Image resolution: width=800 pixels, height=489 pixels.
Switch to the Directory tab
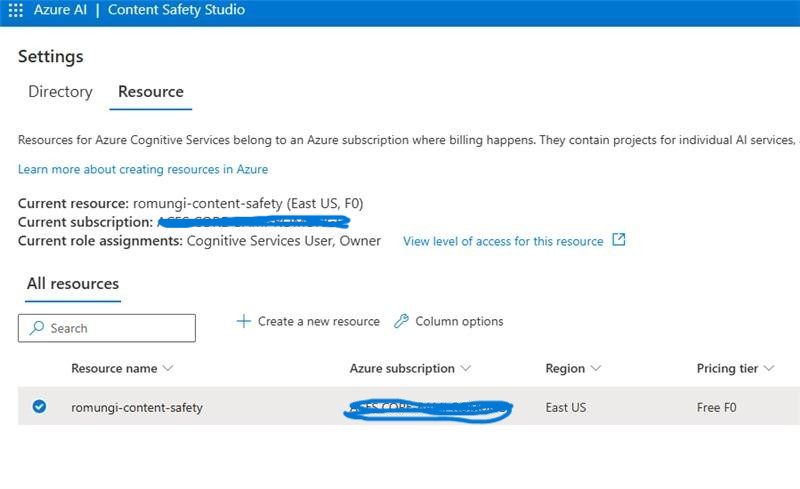[60, 92]
